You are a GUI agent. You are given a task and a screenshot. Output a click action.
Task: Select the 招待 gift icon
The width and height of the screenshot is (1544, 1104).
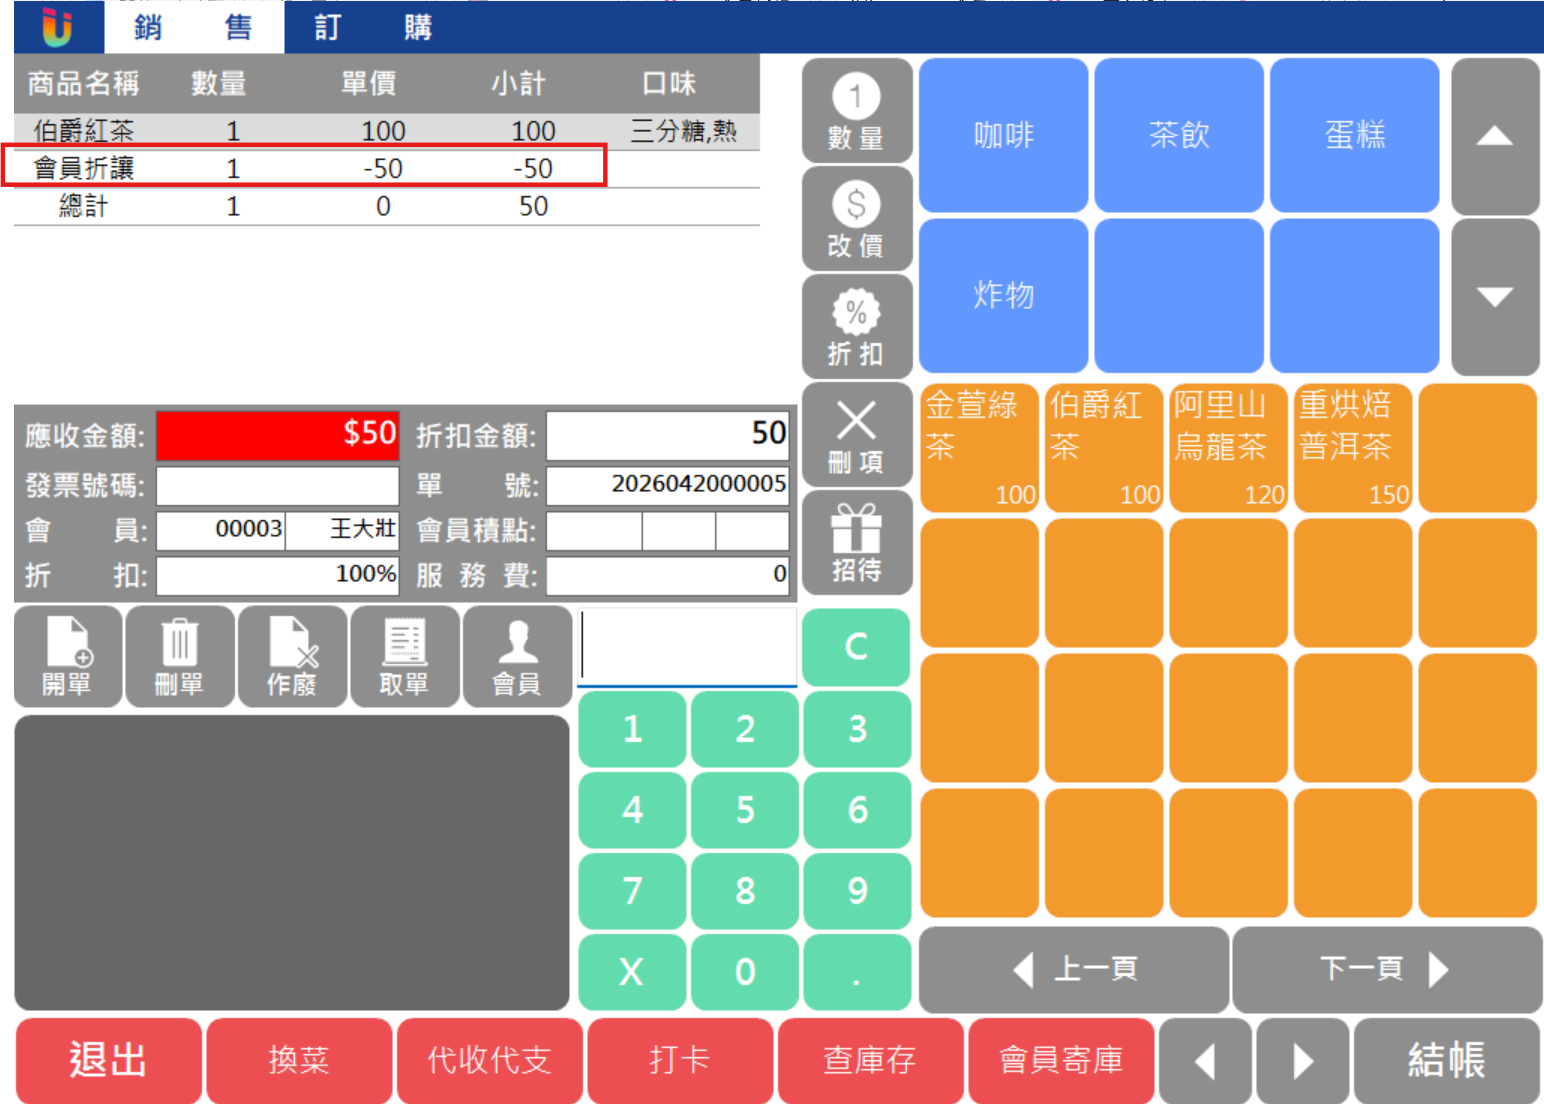coord(856,543)
